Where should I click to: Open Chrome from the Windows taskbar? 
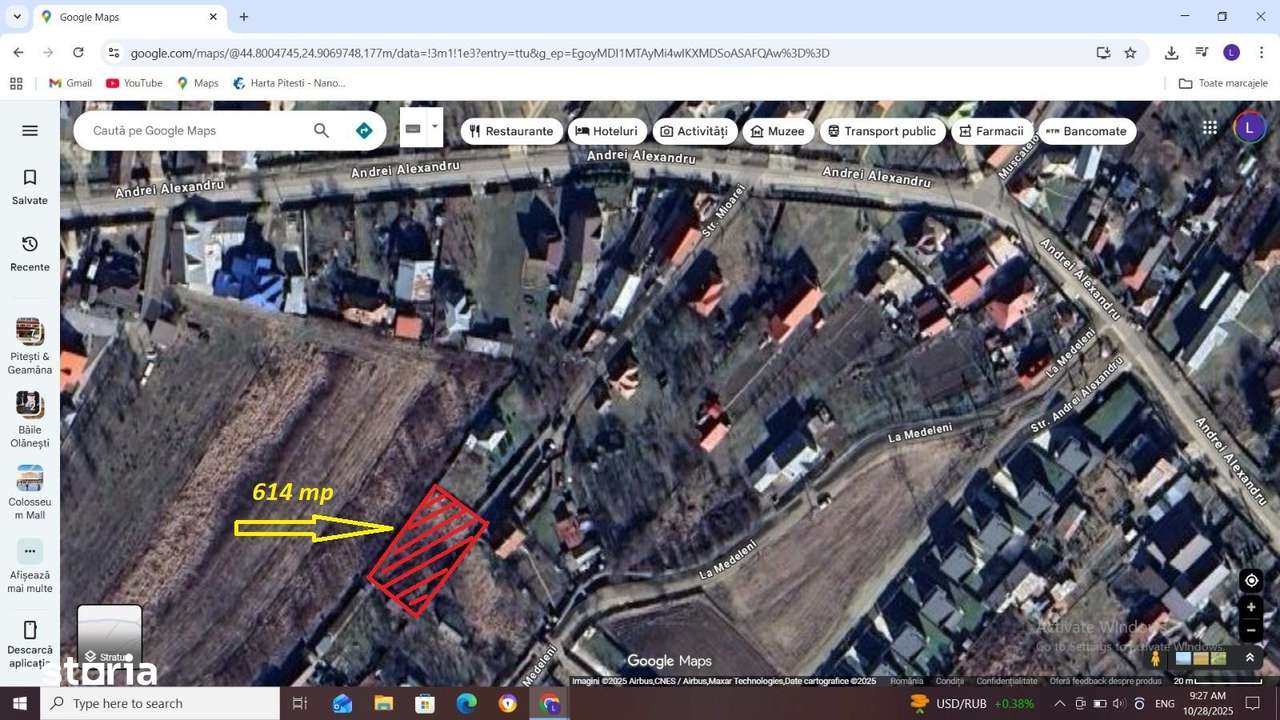[x=548, y=703]
